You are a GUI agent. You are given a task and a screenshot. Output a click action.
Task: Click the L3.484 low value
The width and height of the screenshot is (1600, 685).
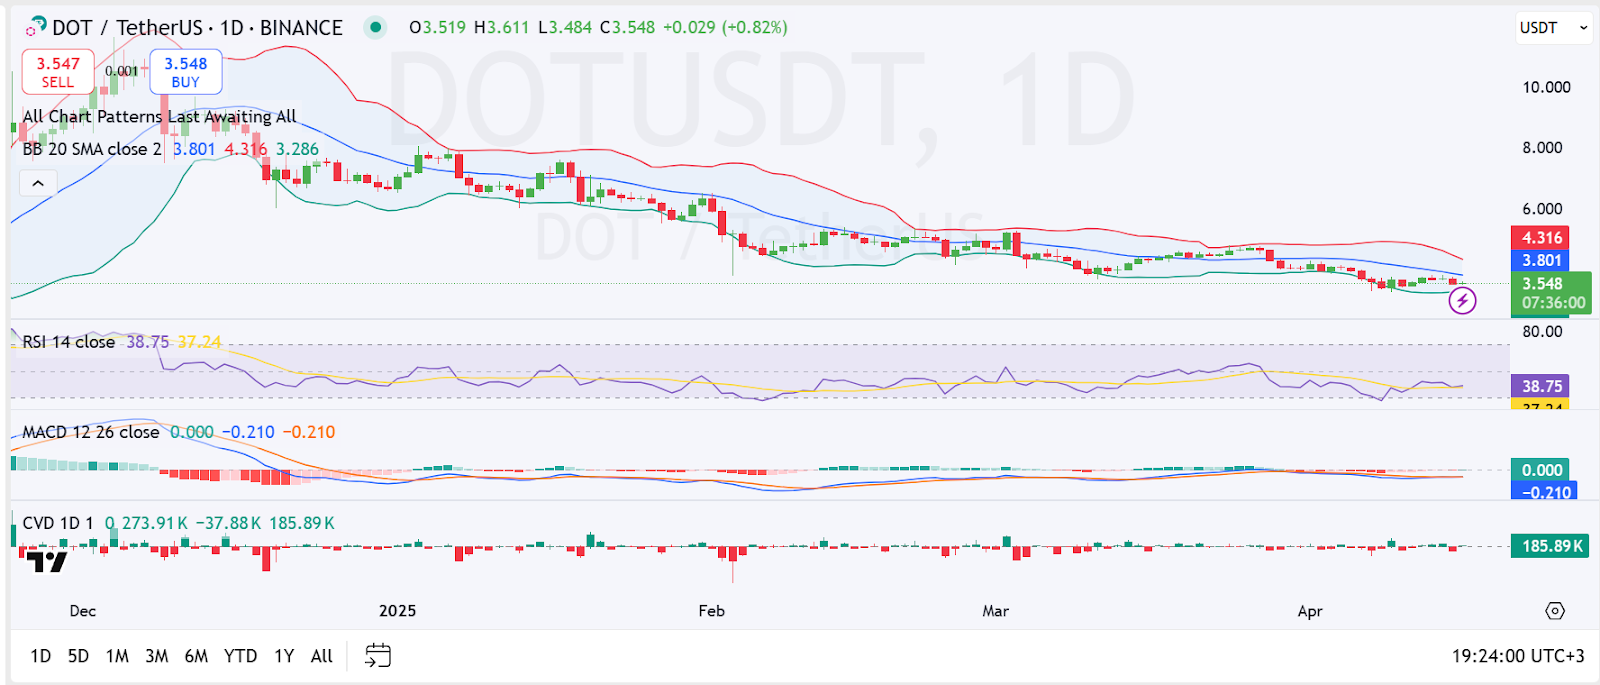point(565,27)
